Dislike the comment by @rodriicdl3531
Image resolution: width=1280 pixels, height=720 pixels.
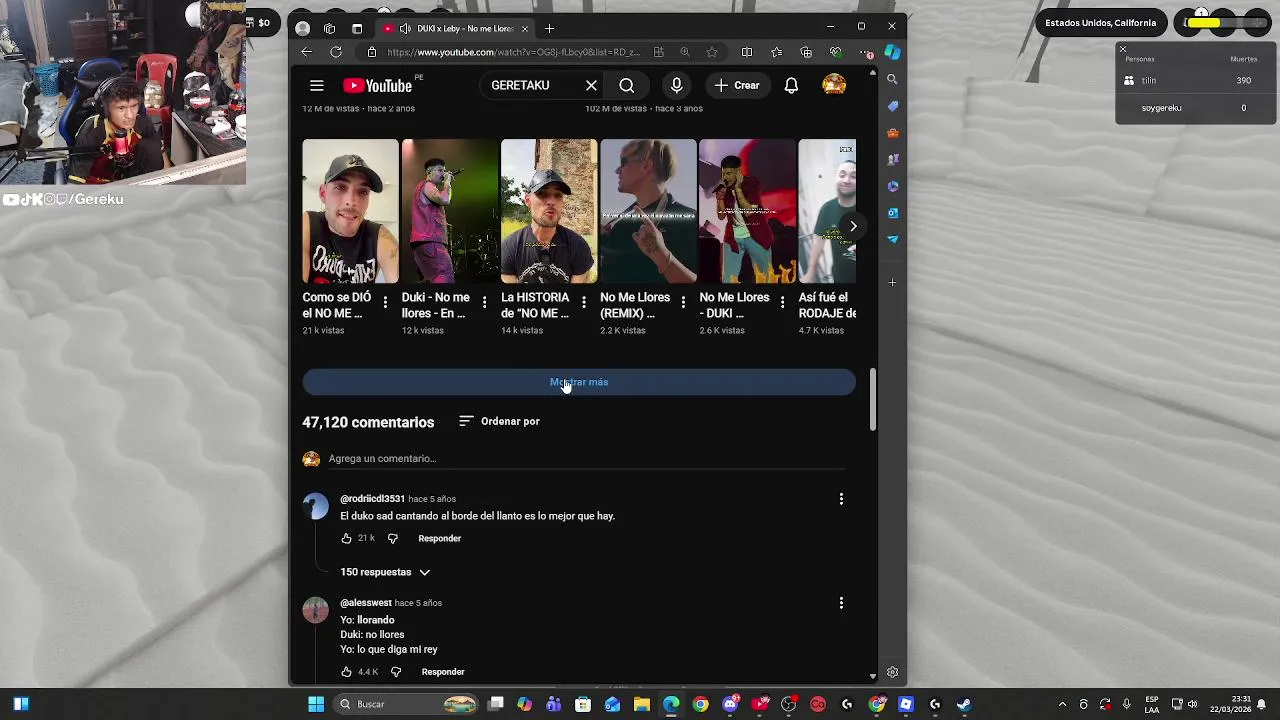coord(392,538)
